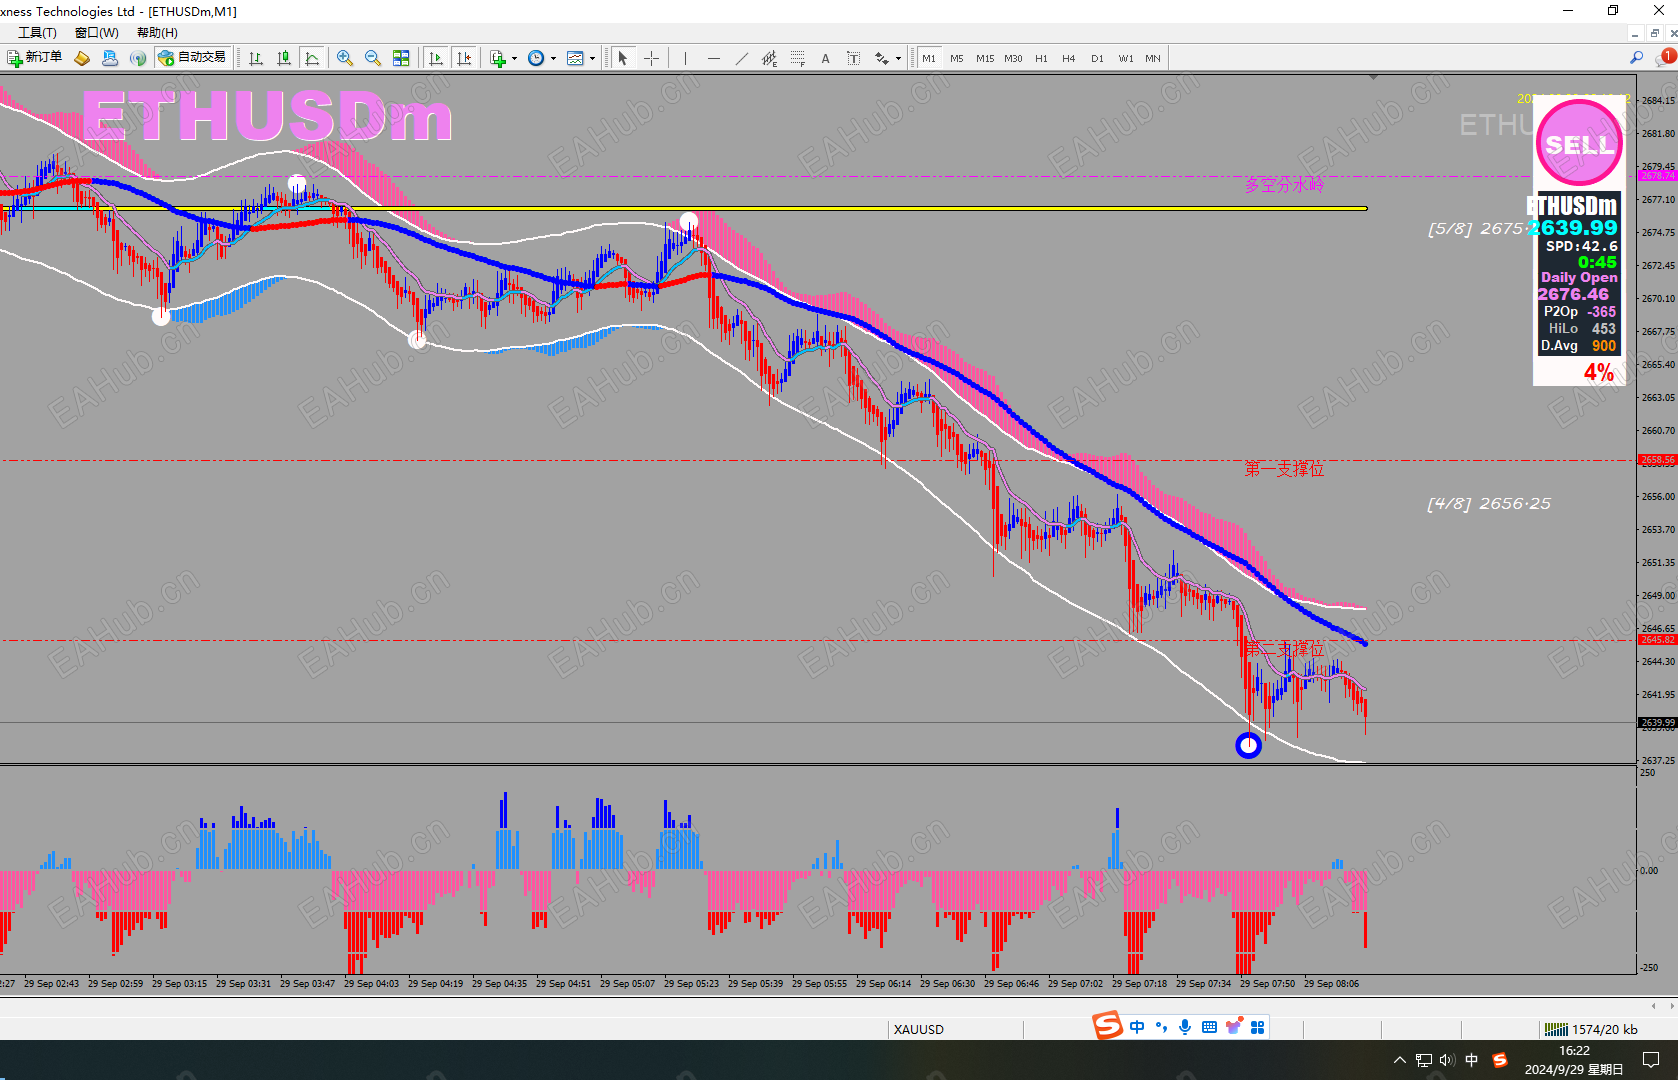Image resolution: width=1678 pixels, height=1080 pixels.
Task: Open the Navigator window icon
Action: [110, 58]
